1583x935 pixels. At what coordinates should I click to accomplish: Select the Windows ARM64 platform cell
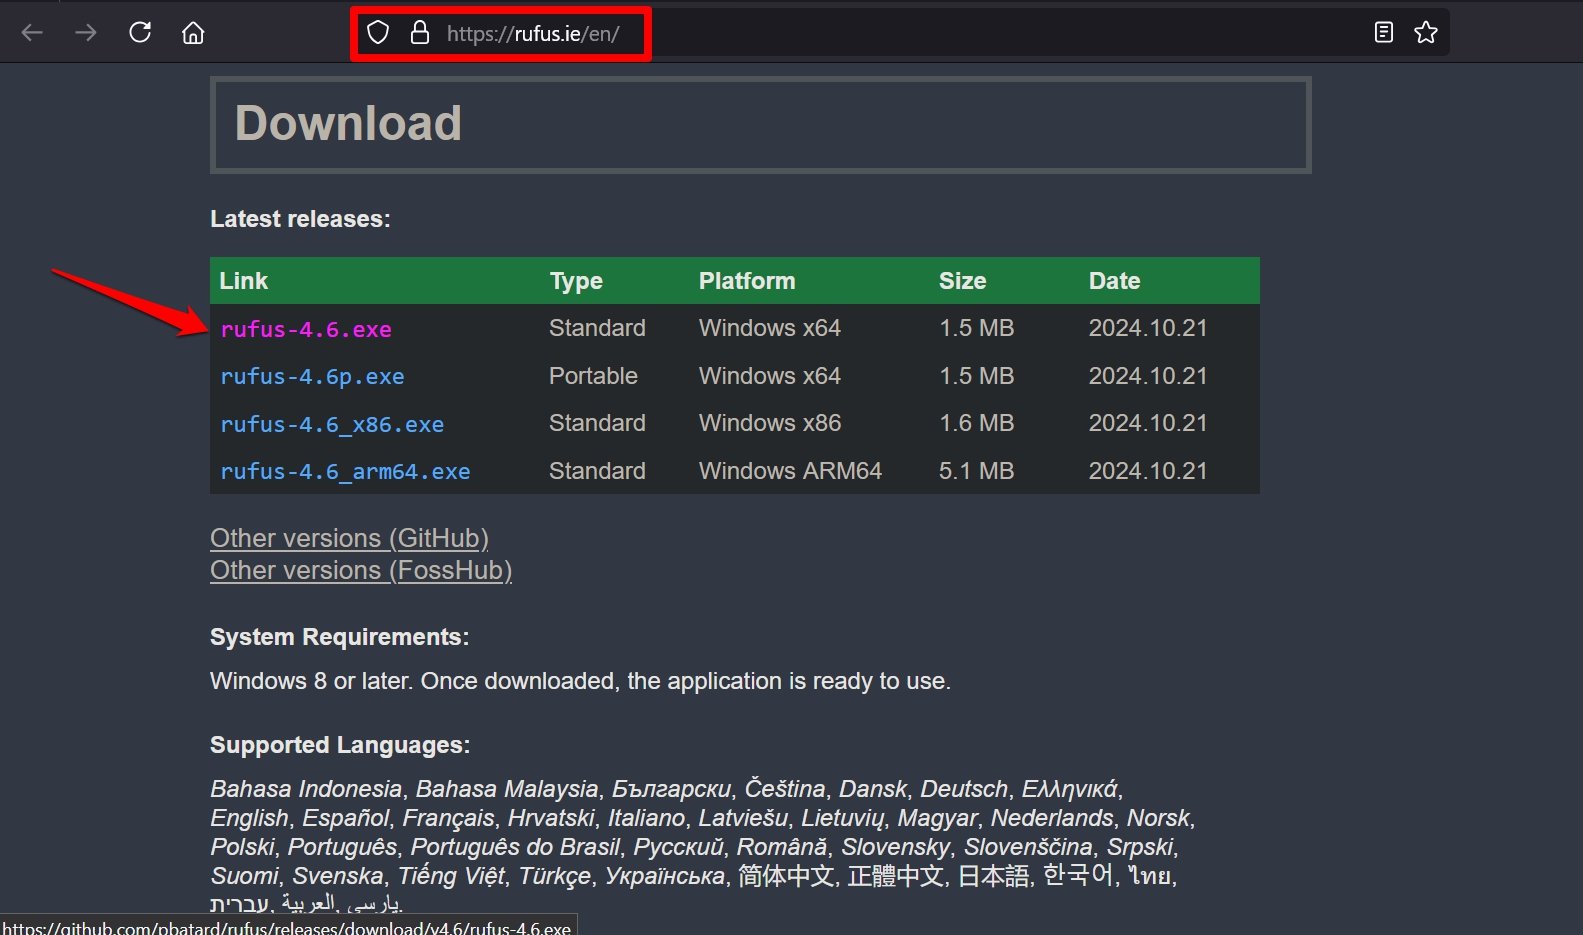pyautogui.click(x=790, y=471)
